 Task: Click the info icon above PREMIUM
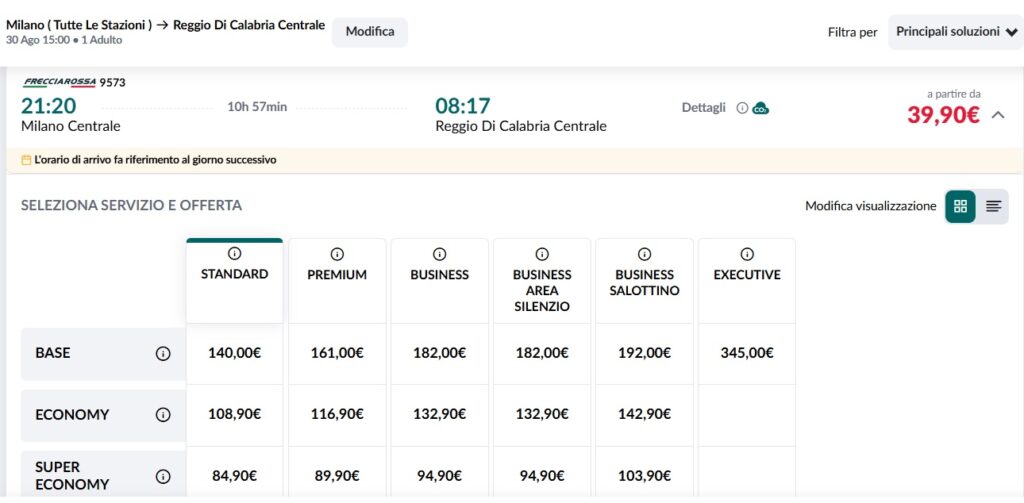(x=337, y=253)
